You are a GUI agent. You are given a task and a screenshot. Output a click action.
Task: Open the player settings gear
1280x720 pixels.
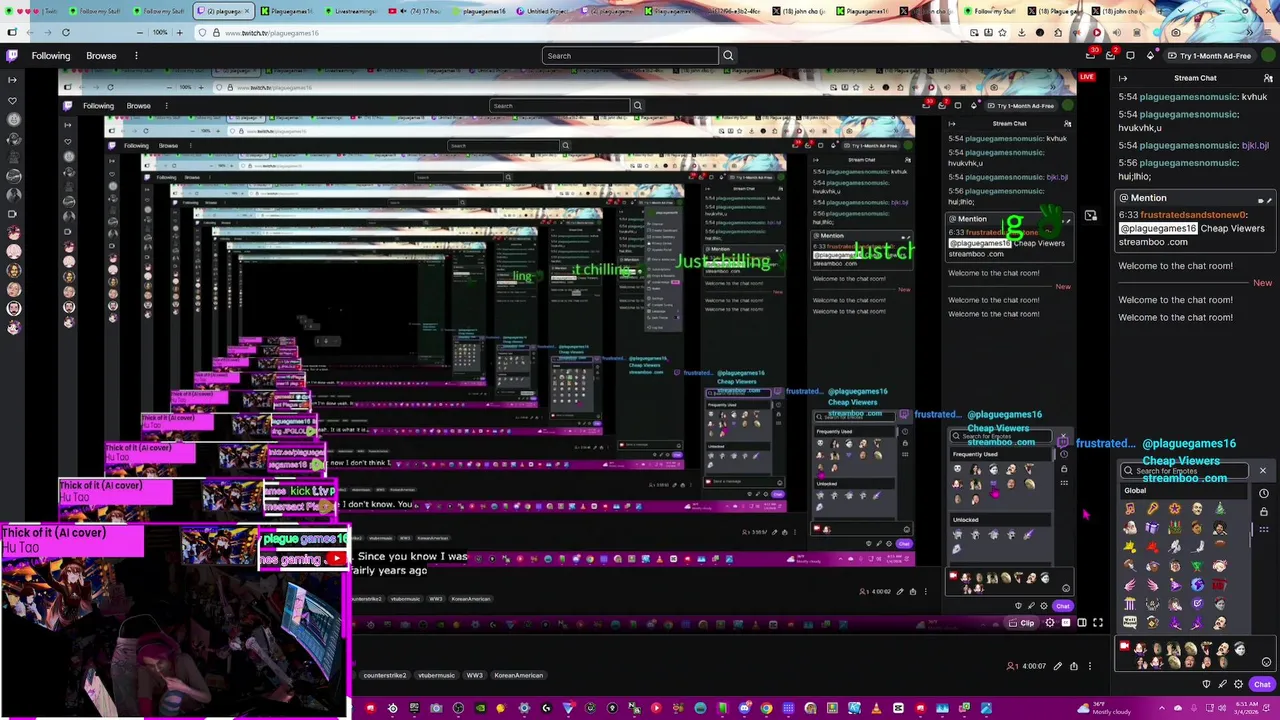[1050, 623]
